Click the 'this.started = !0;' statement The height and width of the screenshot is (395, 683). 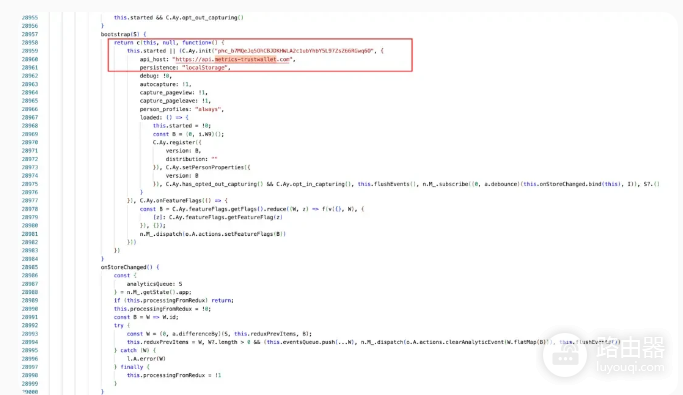(x=182, y=126)
